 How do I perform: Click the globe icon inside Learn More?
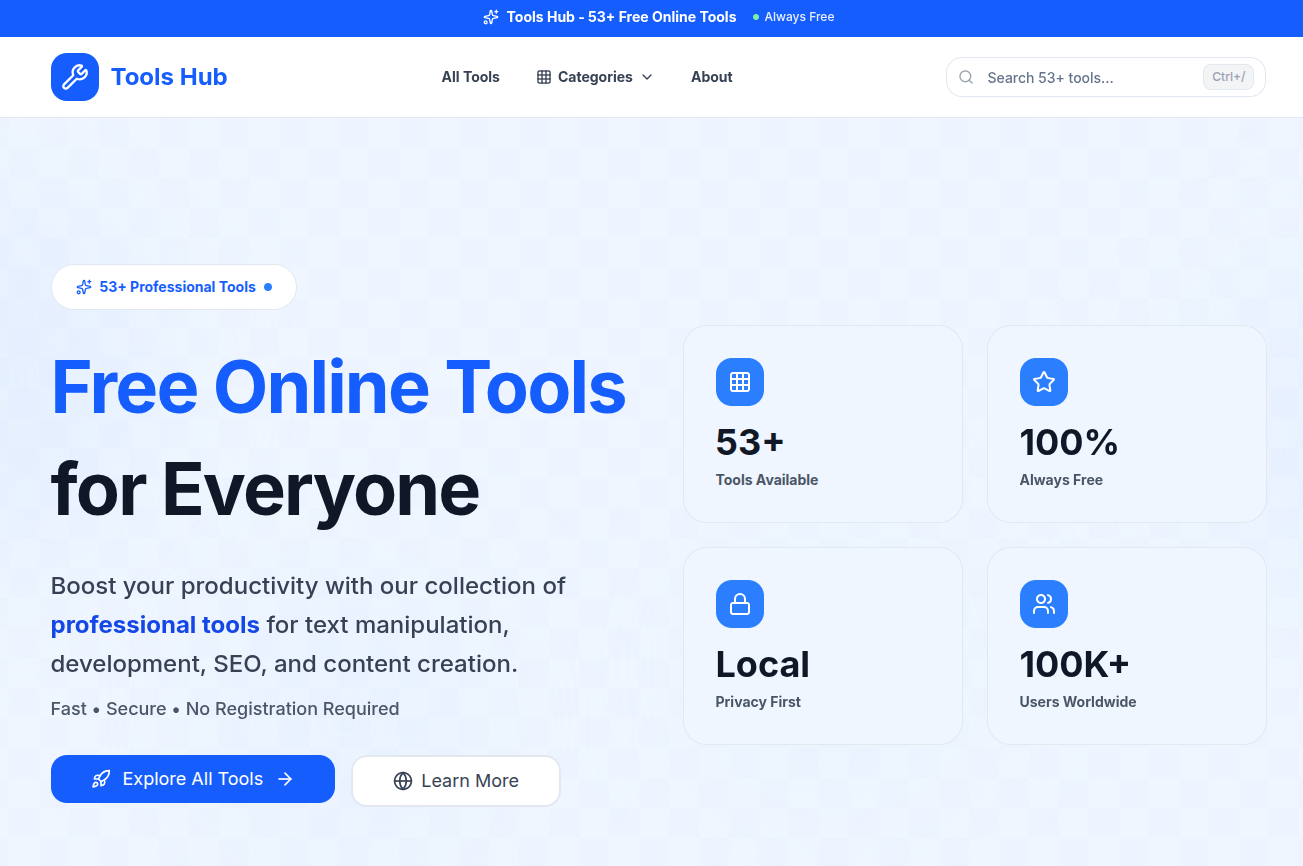[x=403, y=780]
